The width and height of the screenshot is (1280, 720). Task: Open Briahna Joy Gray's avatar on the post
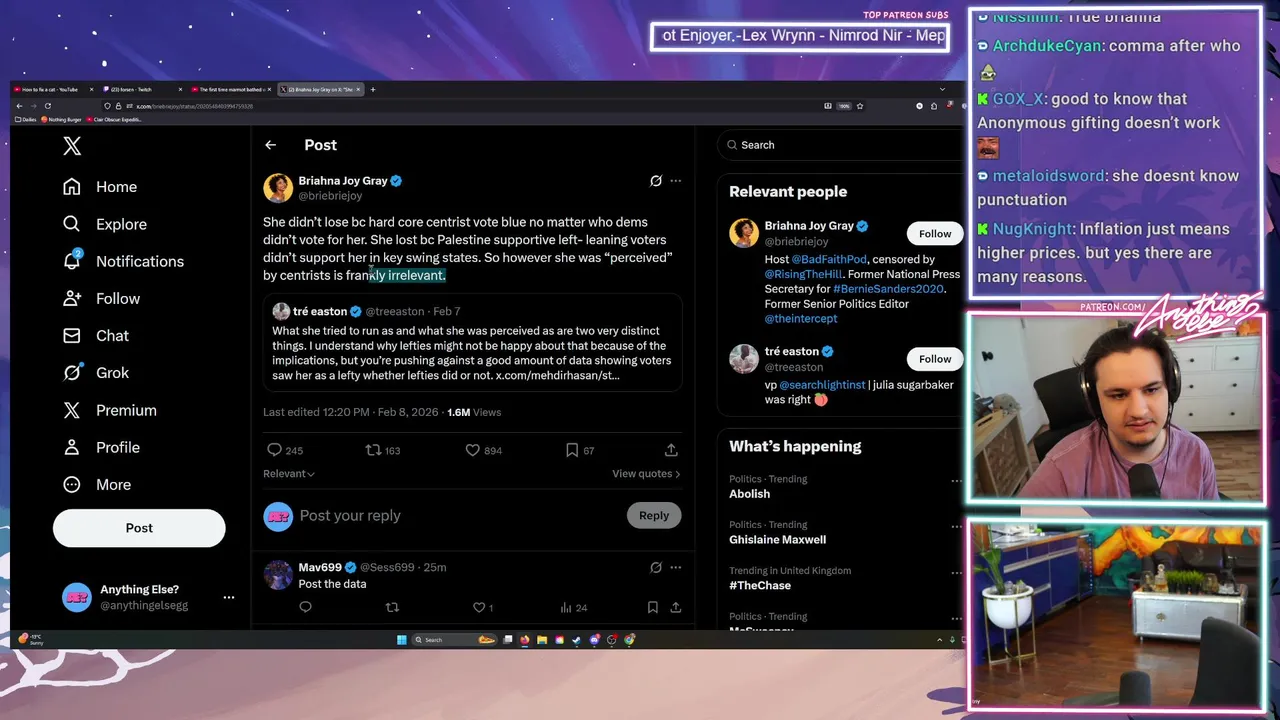tap(278, 188)
